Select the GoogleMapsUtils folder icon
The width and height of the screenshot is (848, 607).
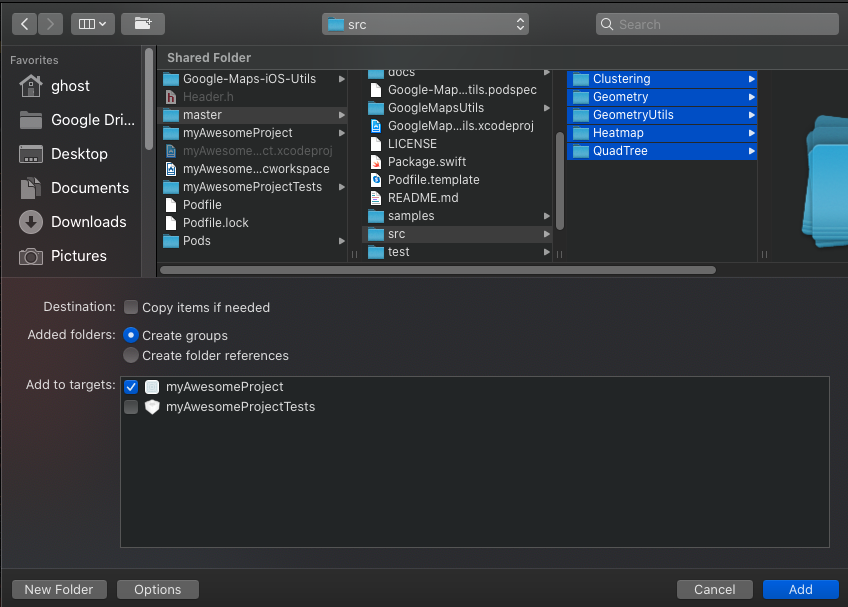[376, 108]
